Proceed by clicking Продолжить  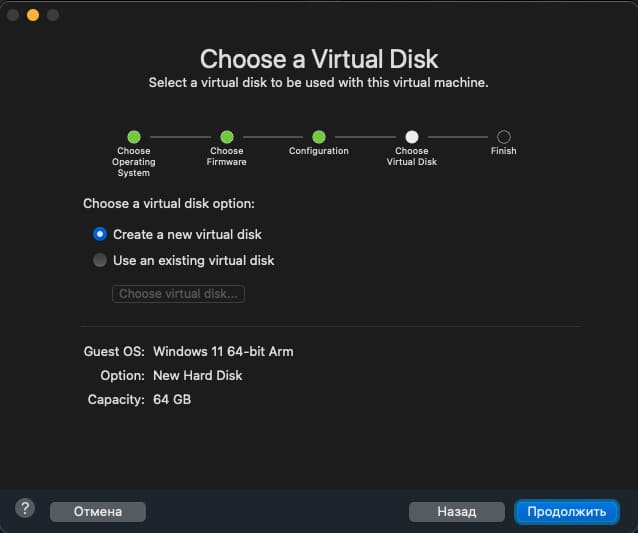(567, 511)
